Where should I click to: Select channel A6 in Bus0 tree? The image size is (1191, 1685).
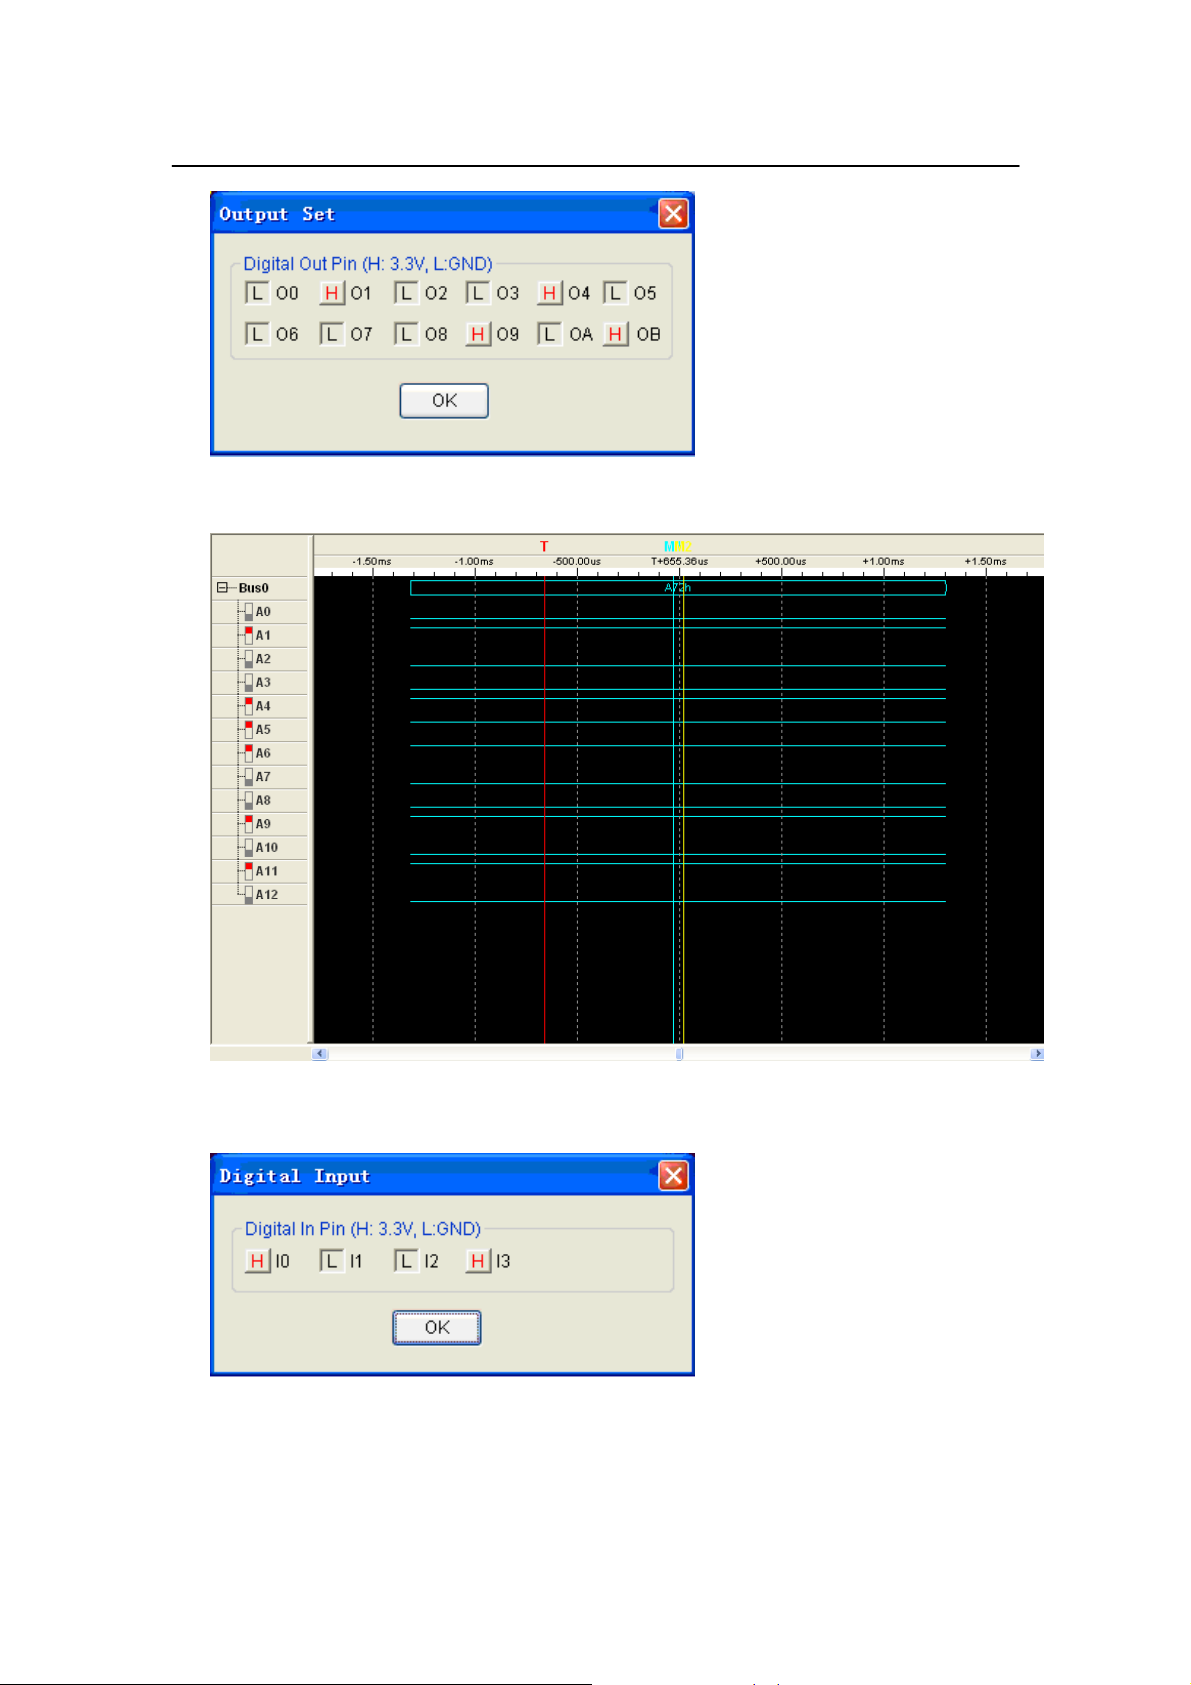click(262, 753)
